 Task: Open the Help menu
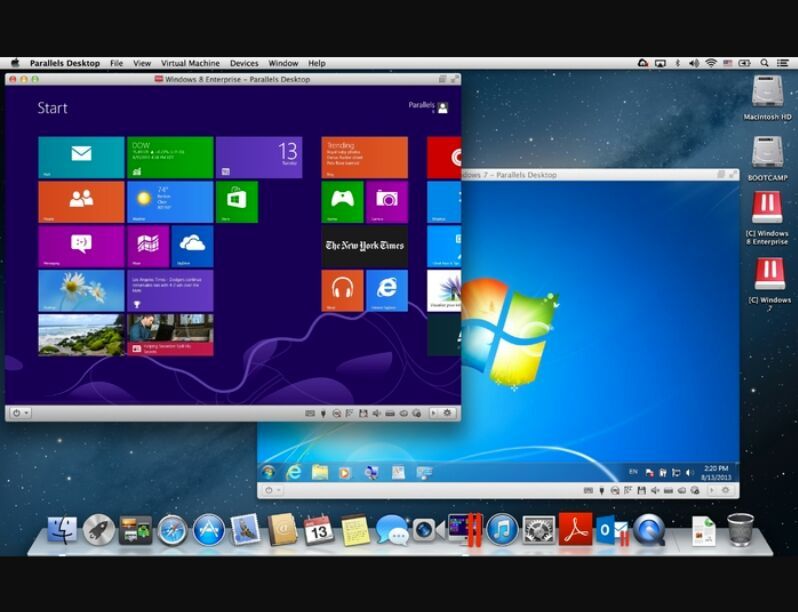pos(317,63)
